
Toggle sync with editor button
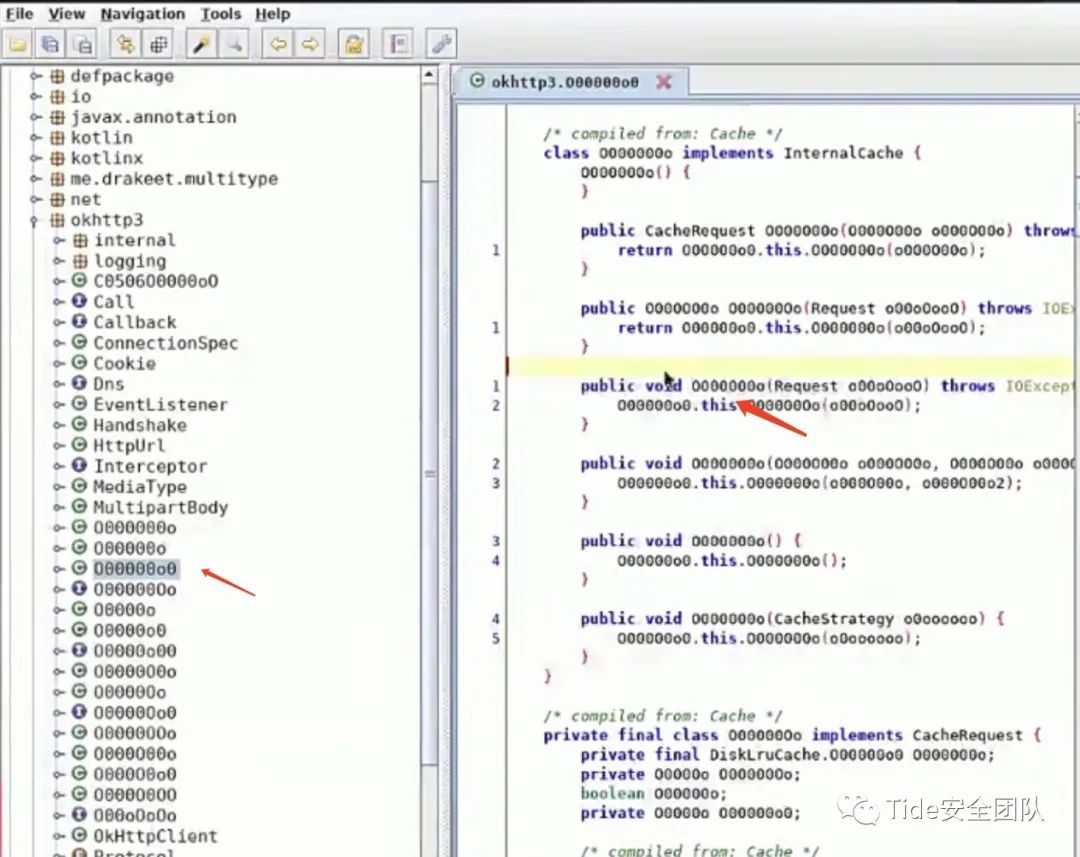pos(125,44)
